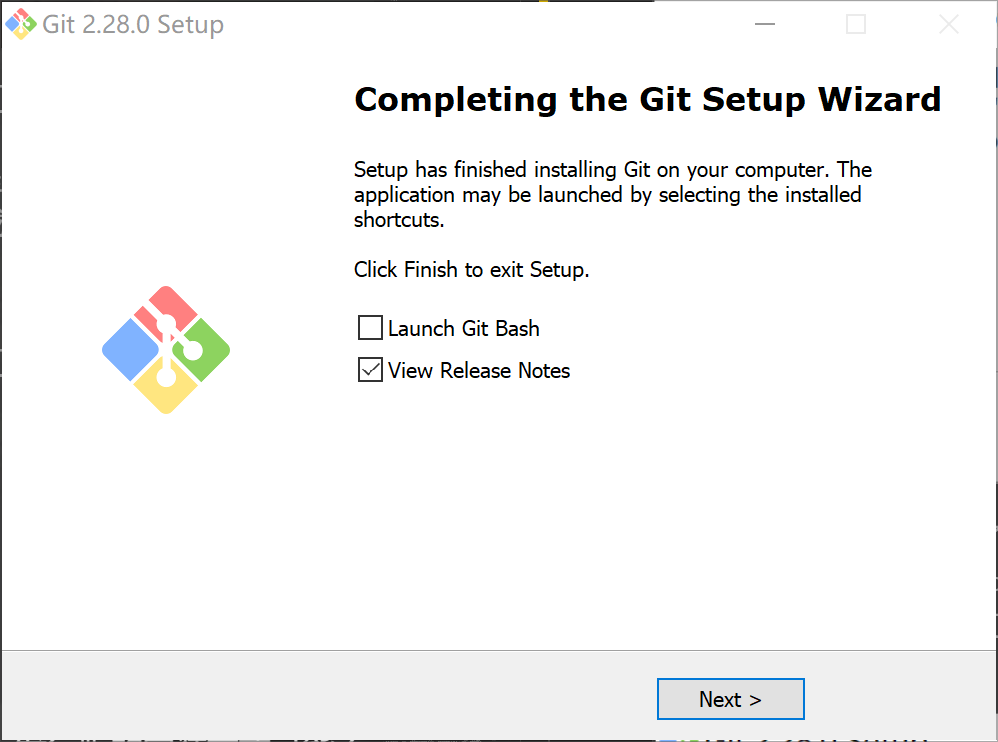The width and height of the screenshot is (998, 742).
Task: Click the installation summary paragraph
Action: pos(612,194)
